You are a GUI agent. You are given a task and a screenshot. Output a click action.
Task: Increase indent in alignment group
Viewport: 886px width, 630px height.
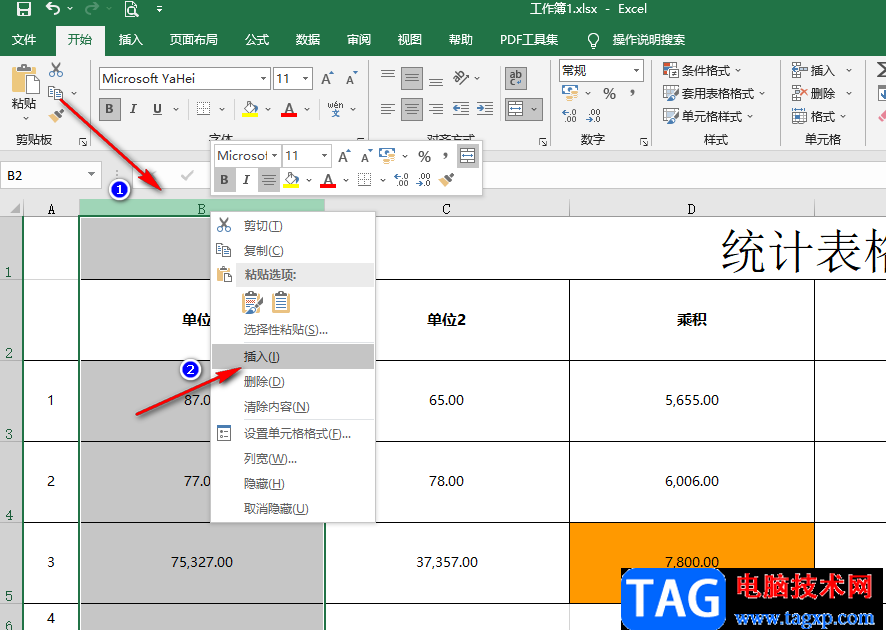tap(485, 108)
